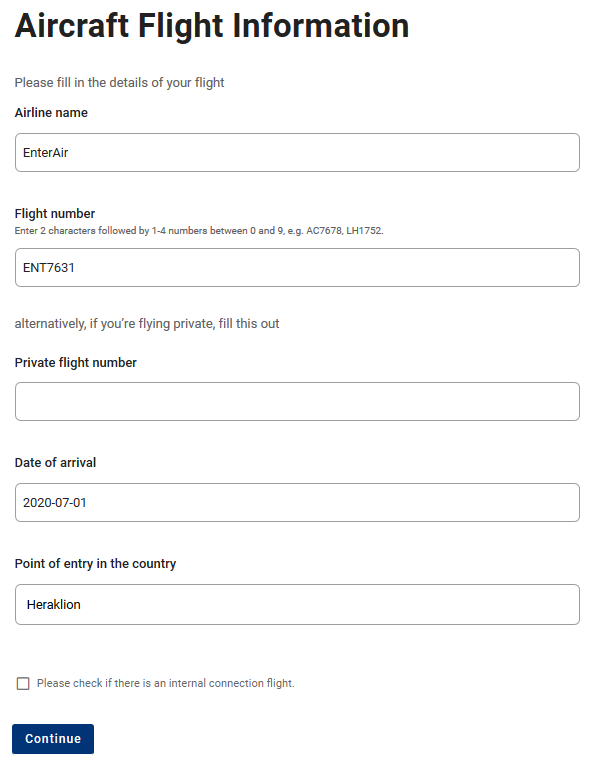Click into the Flight number field
The width and height of the screenshot is (614, 767).
point(297,268)
